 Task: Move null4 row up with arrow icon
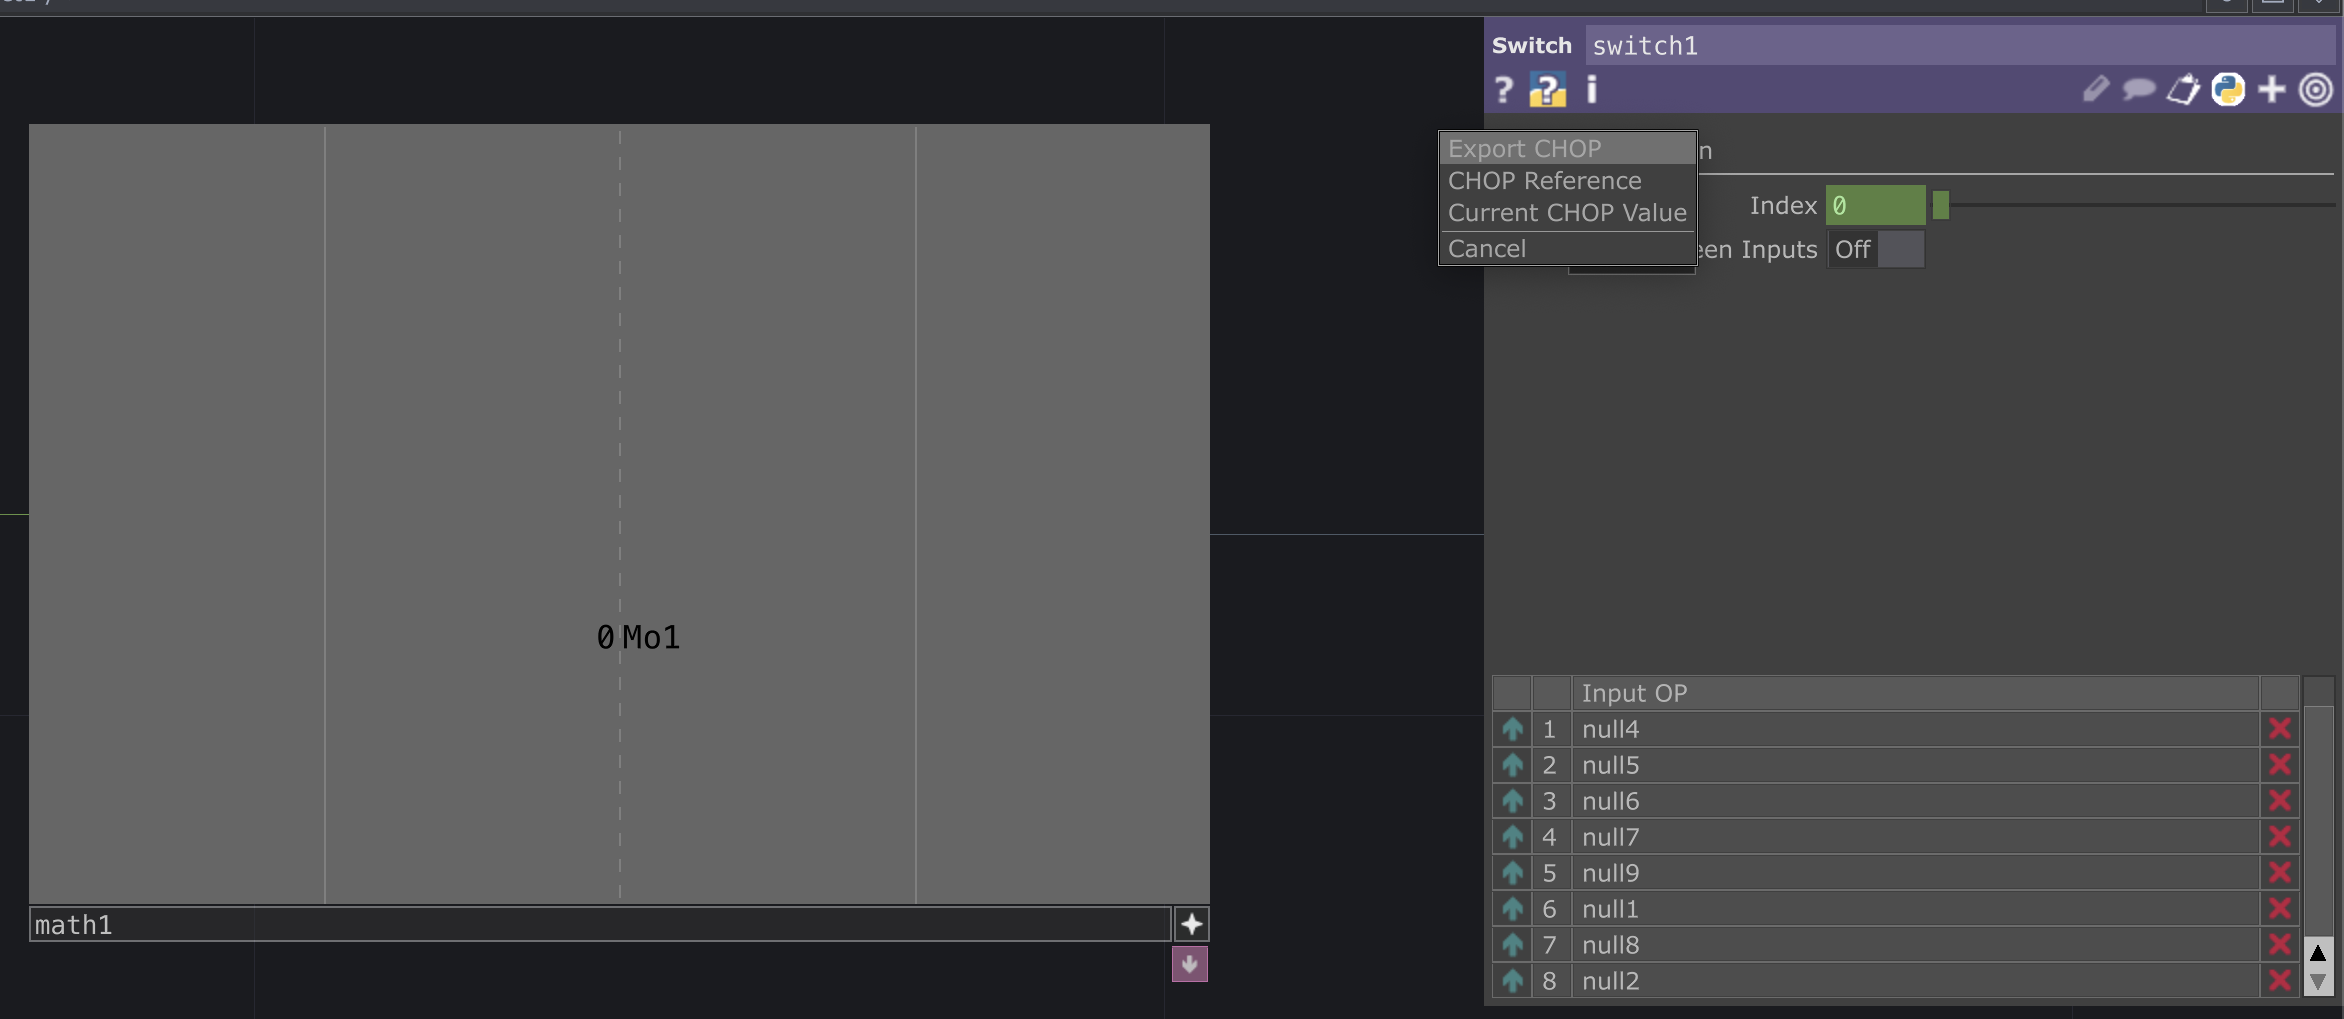click(1512, 729)
